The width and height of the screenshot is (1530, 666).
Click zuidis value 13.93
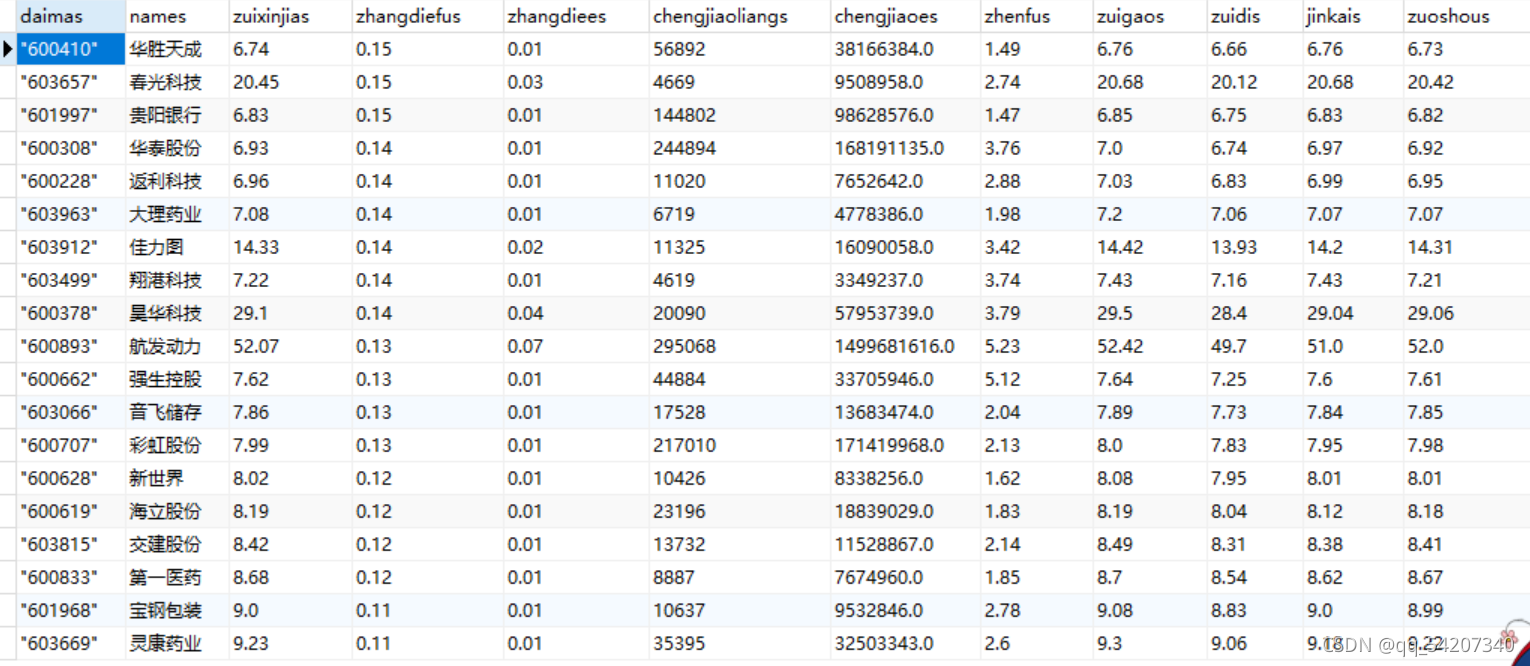[1254, 247]
